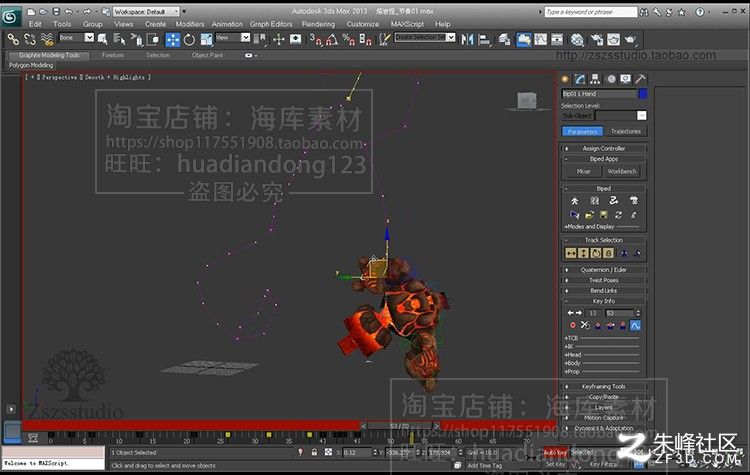Open the Workspace: Default dropdown

pyautogui.click(x=146, y=11)
